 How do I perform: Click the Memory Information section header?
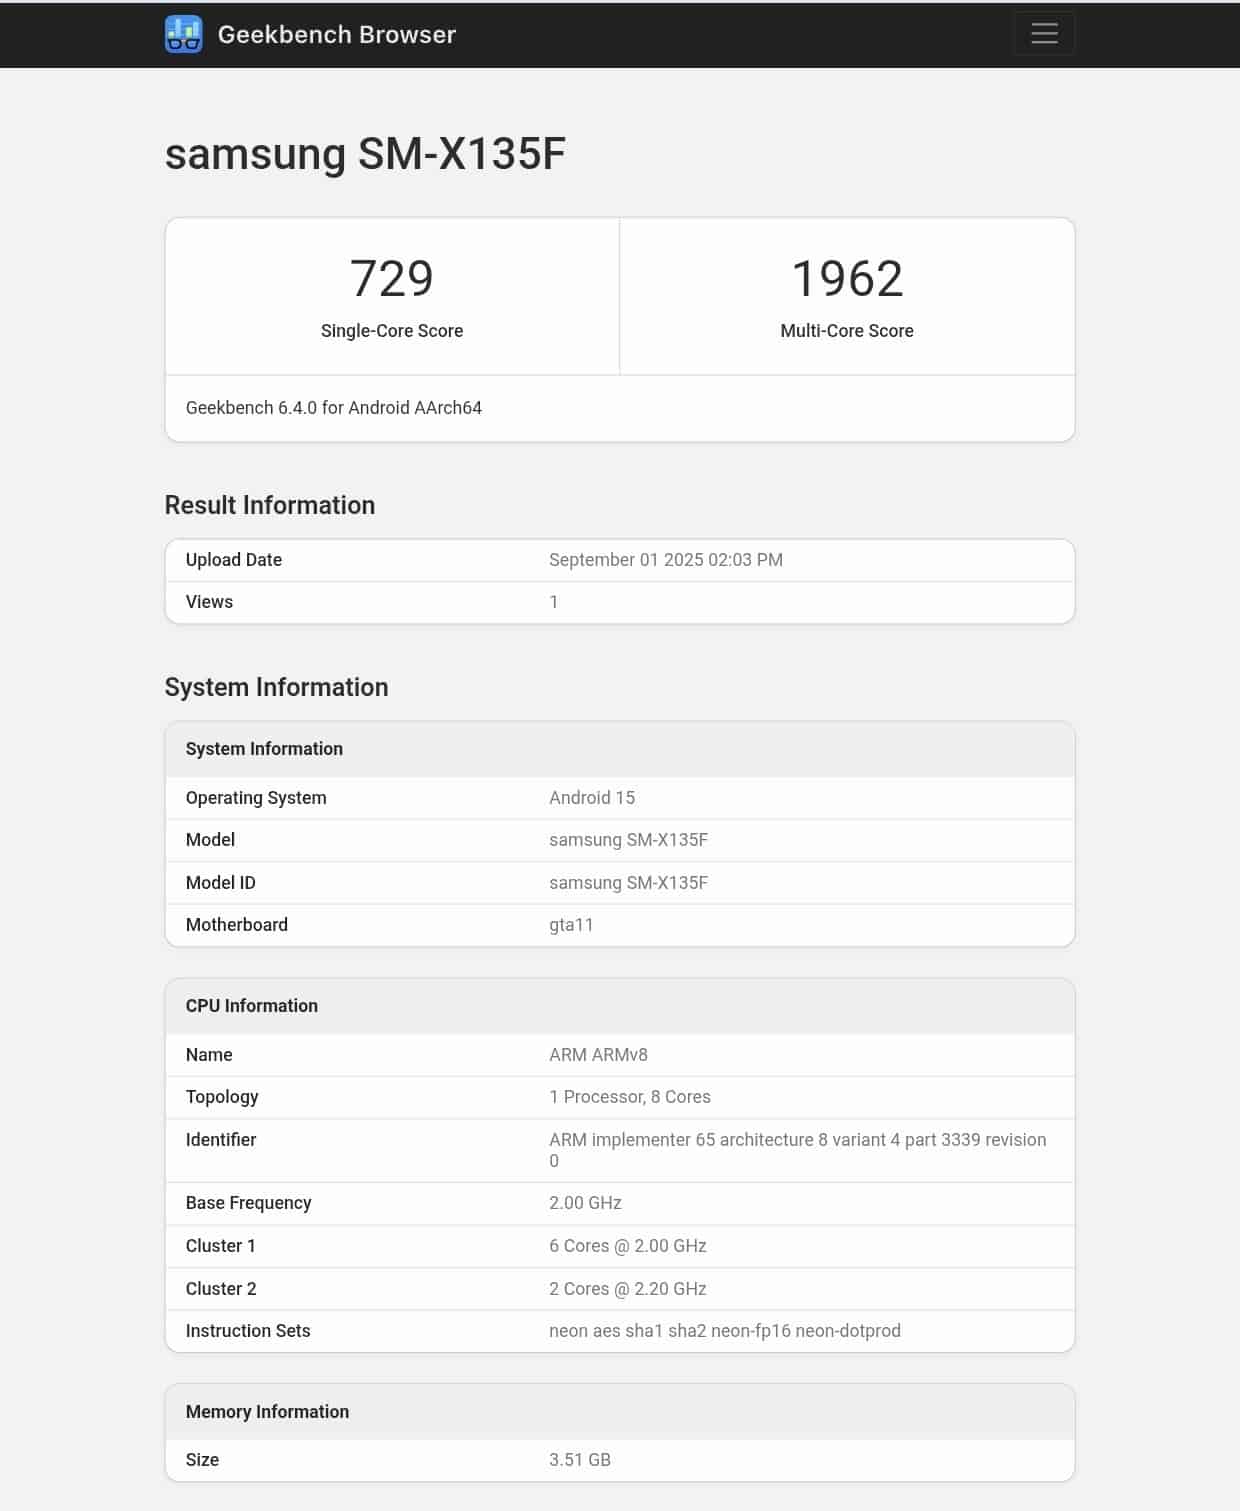click(268, 1411)
